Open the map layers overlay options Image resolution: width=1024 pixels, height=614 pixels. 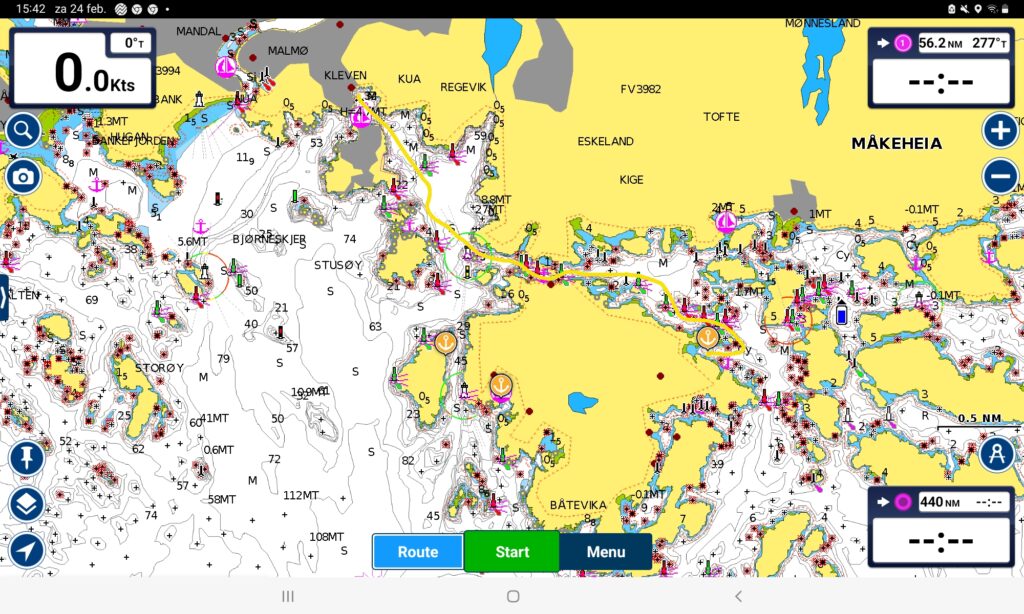point(27,504)
